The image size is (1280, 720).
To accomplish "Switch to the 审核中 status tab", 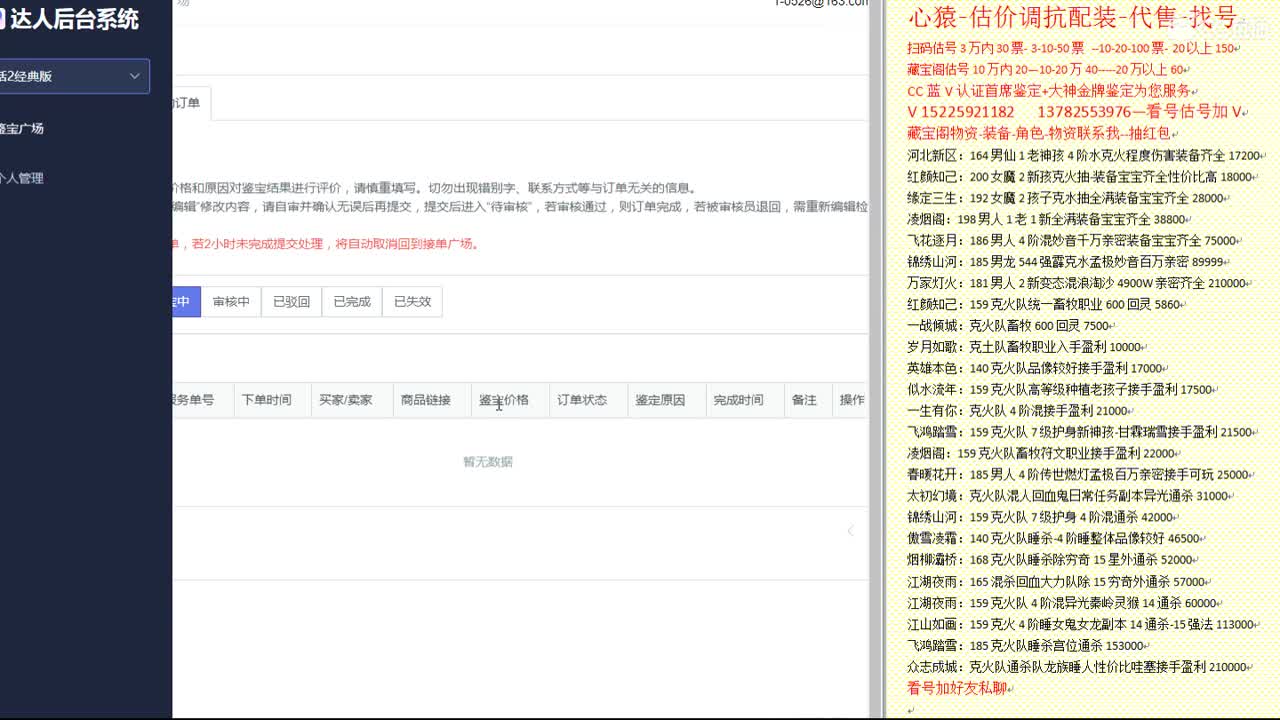I will tap(231, 302).
